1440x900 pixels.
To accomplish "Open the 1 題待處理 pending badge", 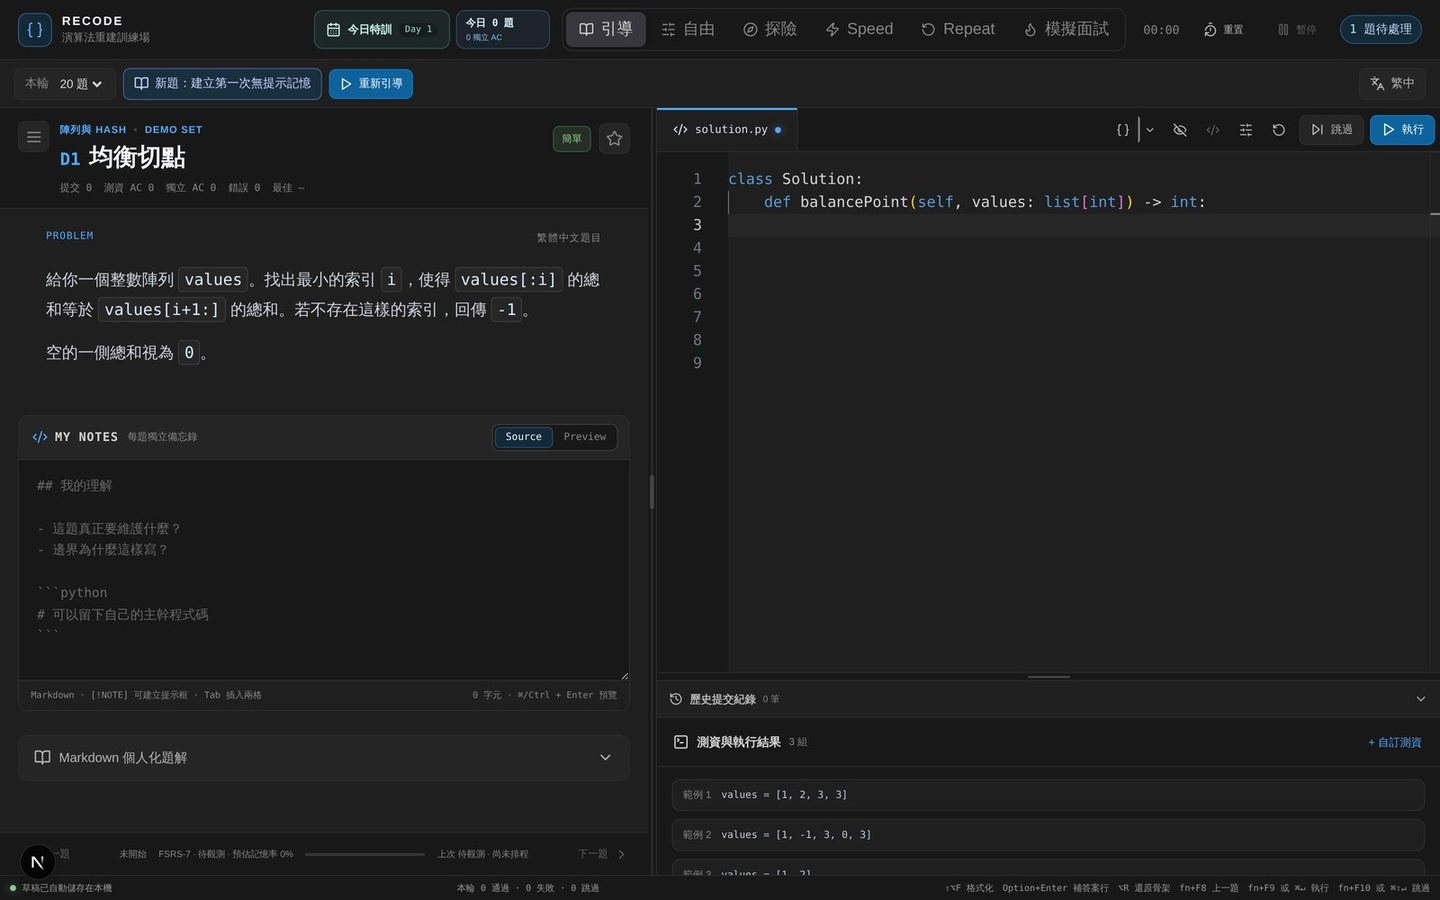I will click(1381, 29).
